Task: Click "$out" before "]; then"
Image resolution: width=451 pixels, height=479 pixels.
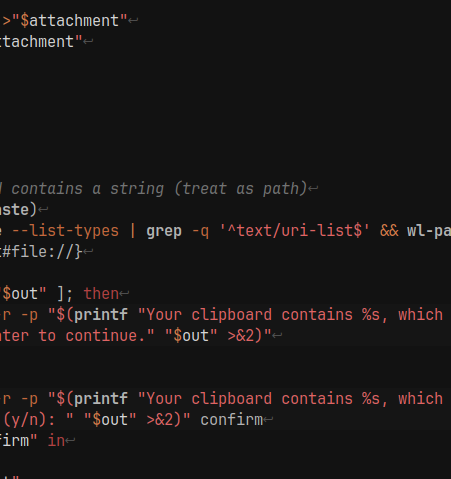Action: coord(23,294)
